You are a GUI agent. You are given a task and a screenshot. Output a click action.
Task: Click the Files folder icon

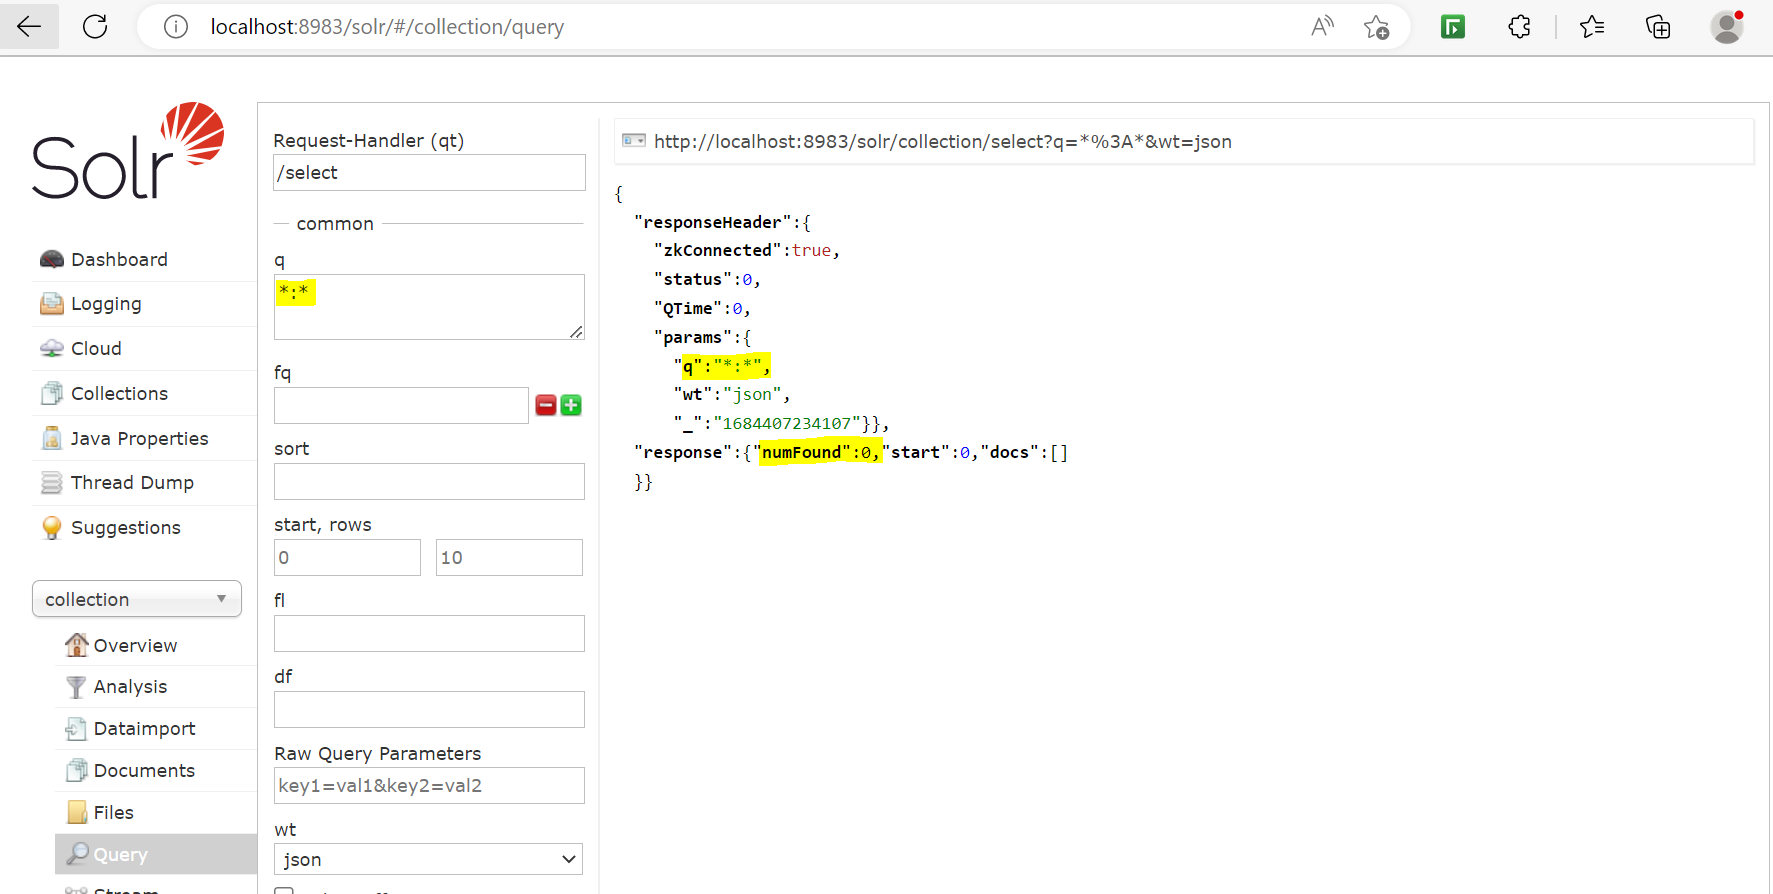[77, 812]
